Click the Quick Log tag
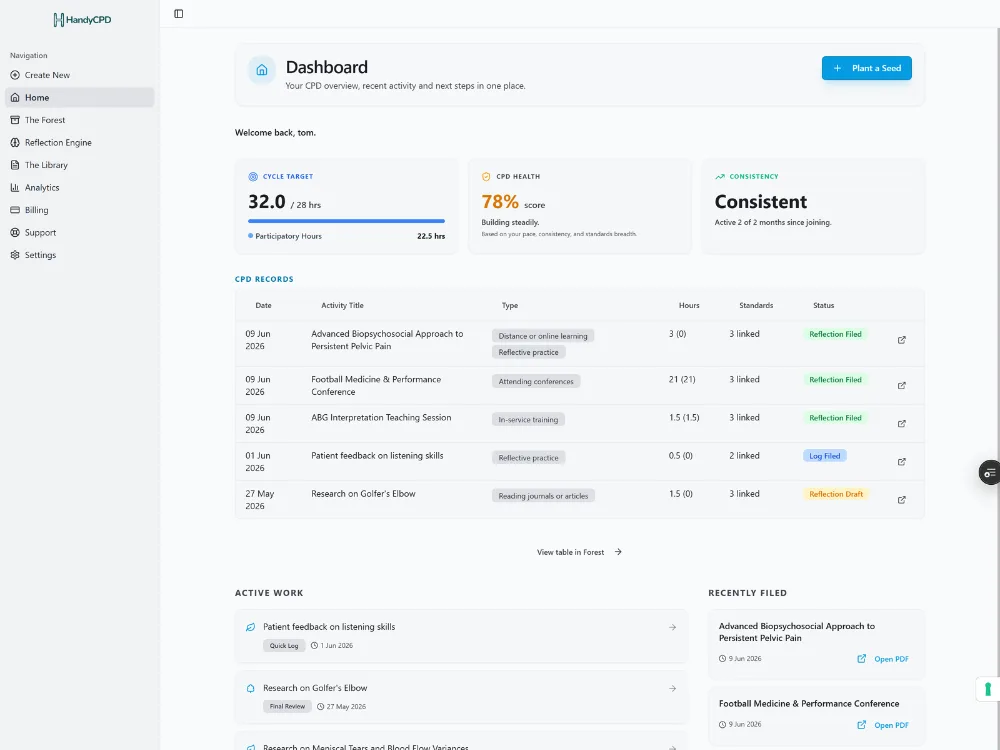This screenshot has width=1000, height=750. pos(284,646)
